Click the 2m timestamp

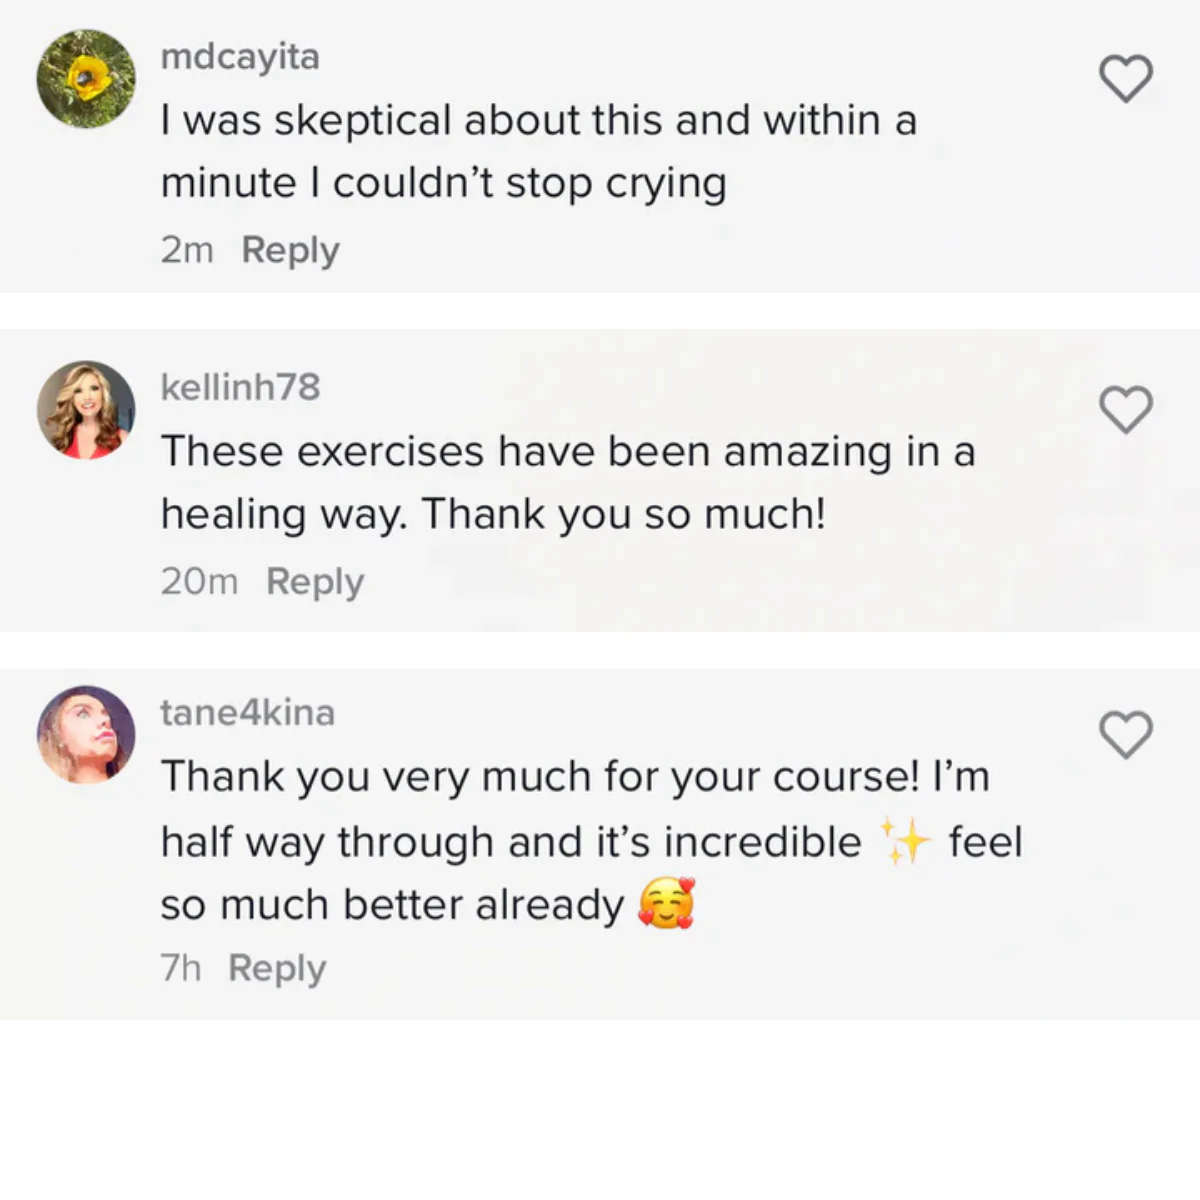click(x=187, y=250)
